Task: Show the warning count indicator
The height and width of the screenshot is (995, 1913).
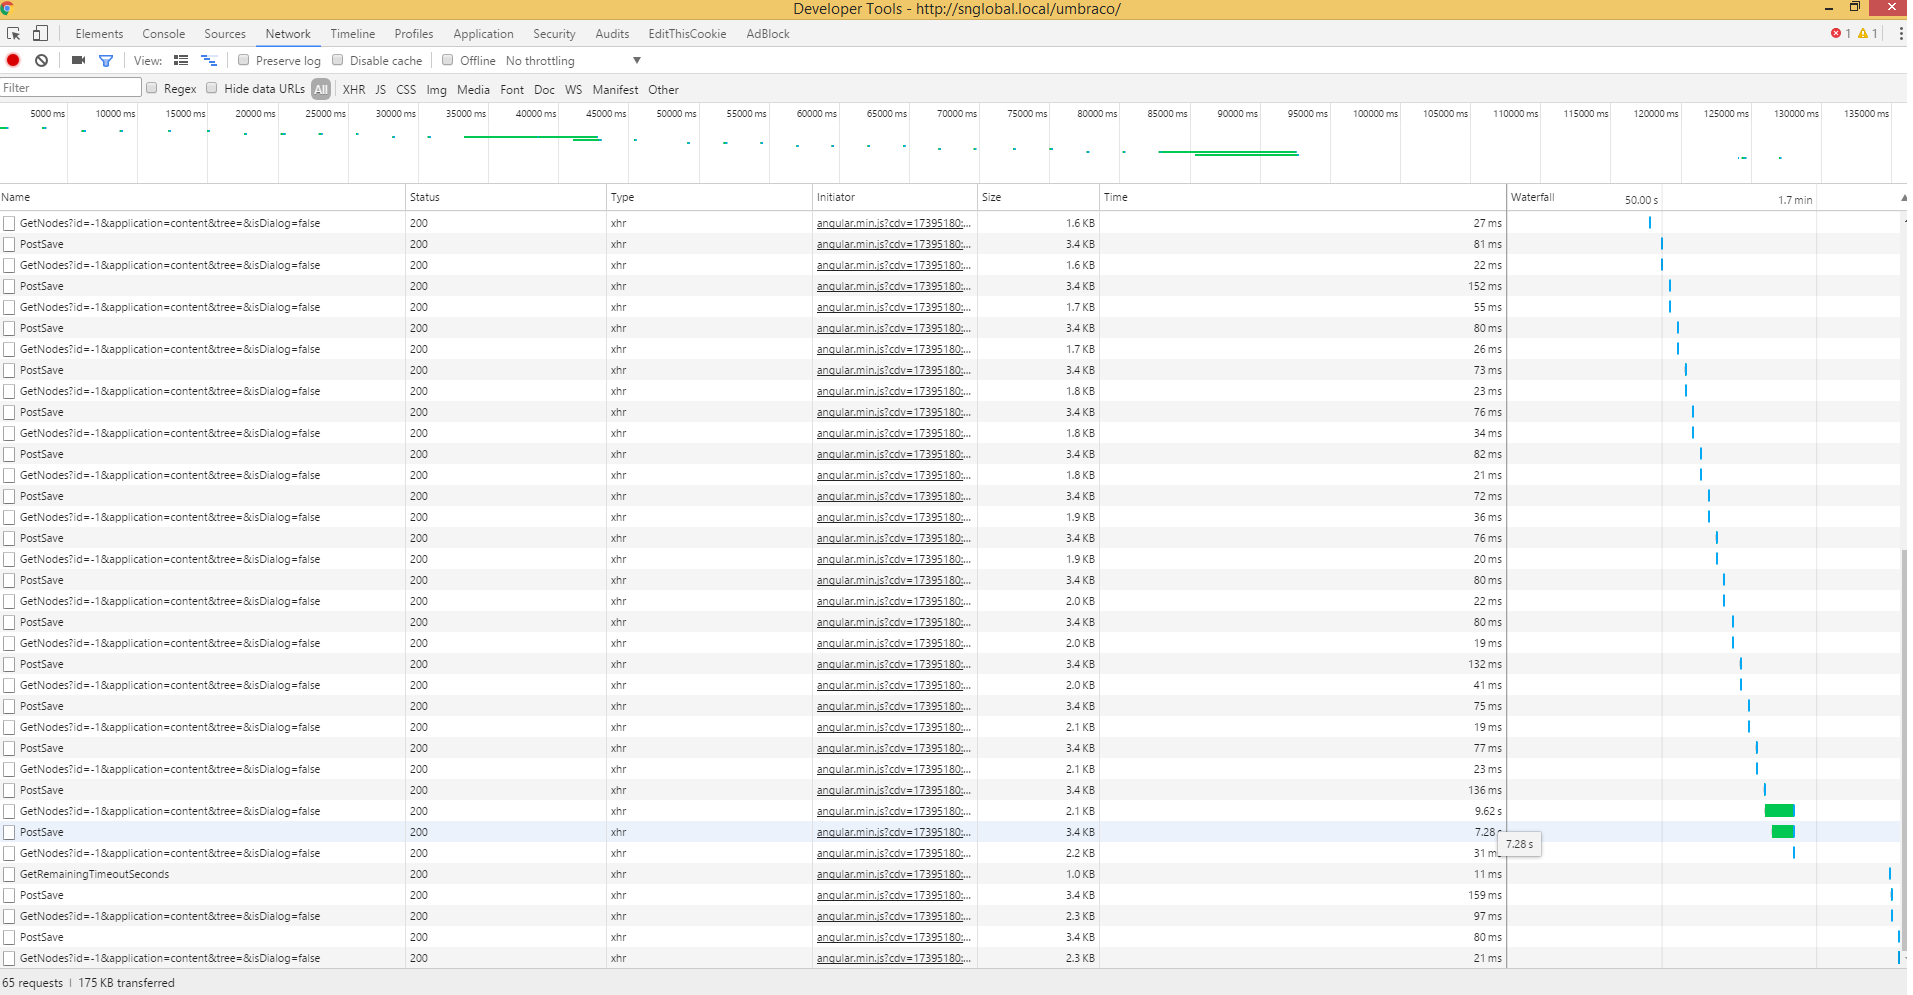Action: 1867,34
